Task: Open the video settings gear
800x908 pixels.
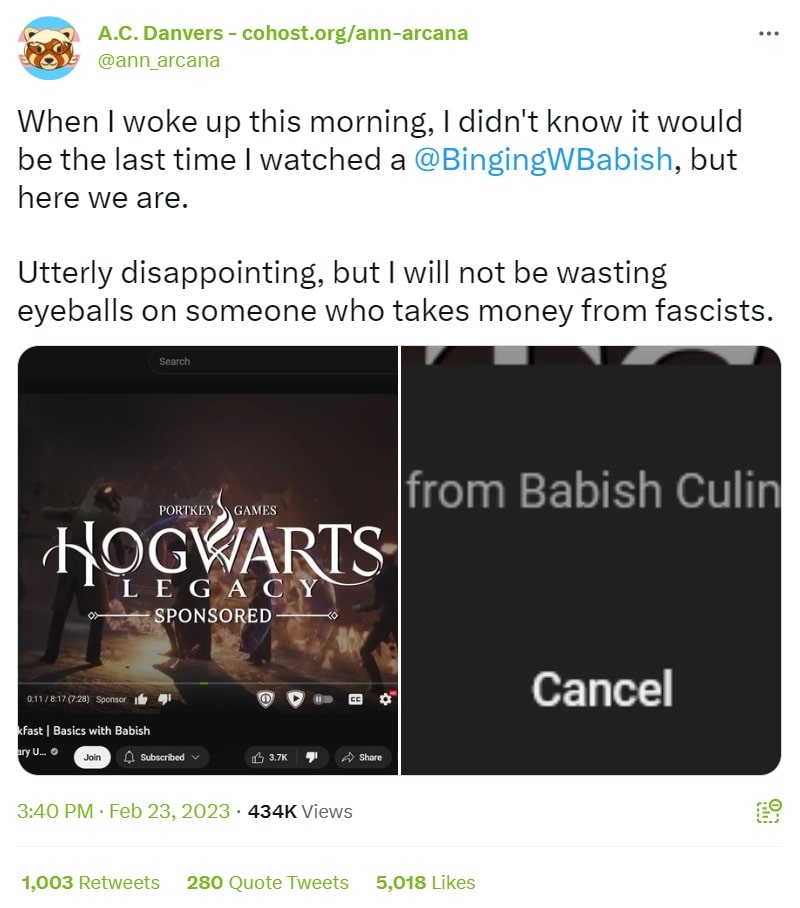Action: pyautogui.click(x=385, y=699)
